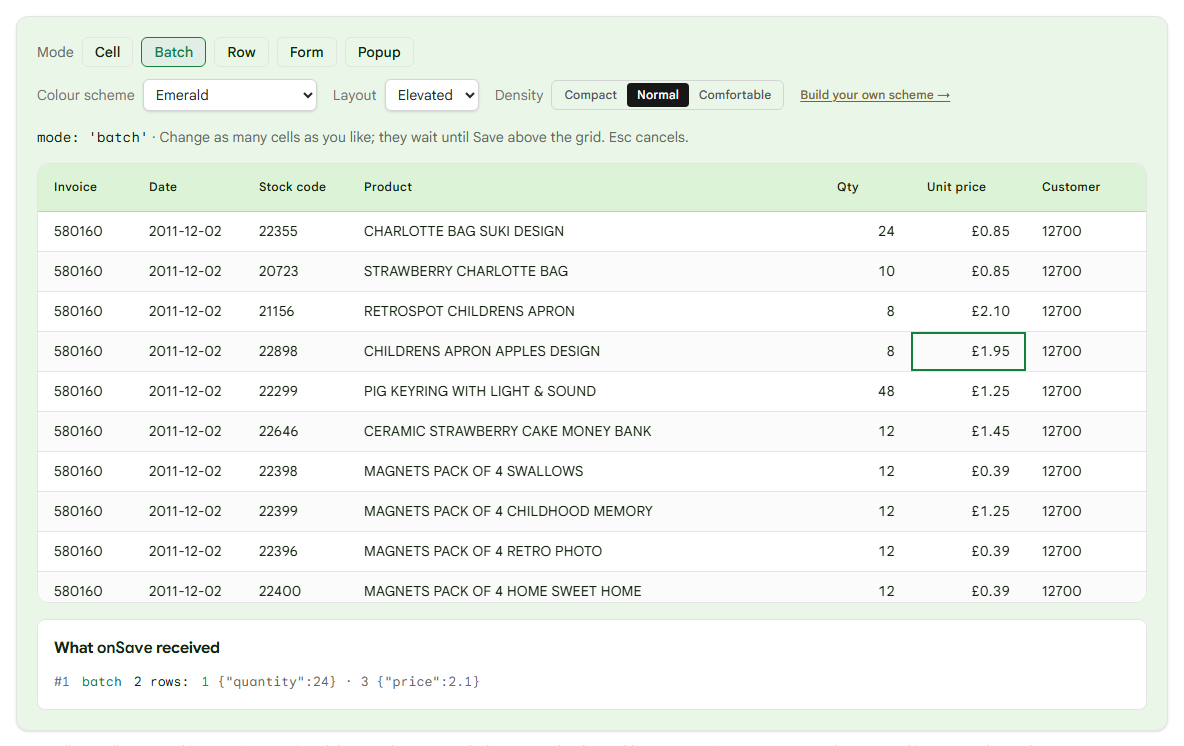The height and width of the screenshot is (746, 1184).
Task: Click the #1 batch onSave log entry
Action: click(x=267, y=682)
